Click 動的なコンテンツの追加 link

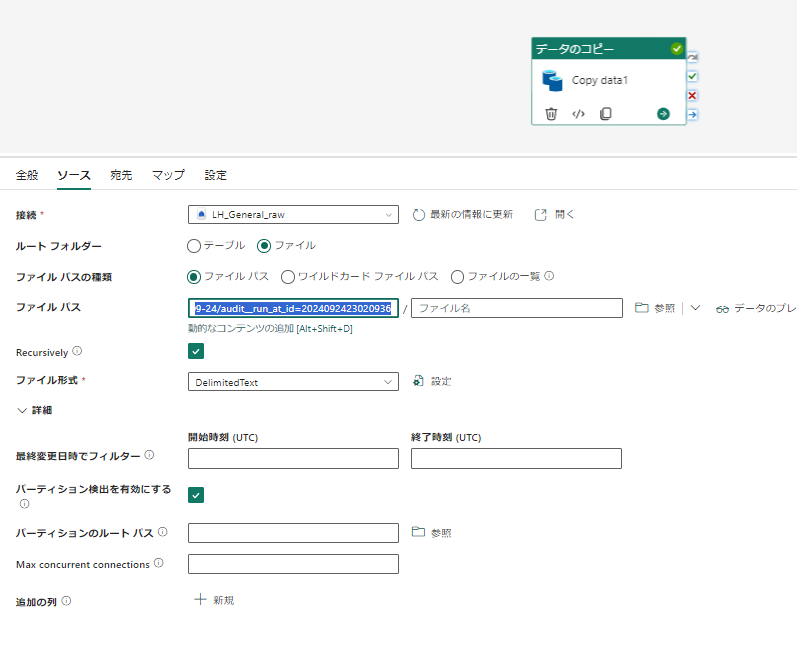(270, 329)
